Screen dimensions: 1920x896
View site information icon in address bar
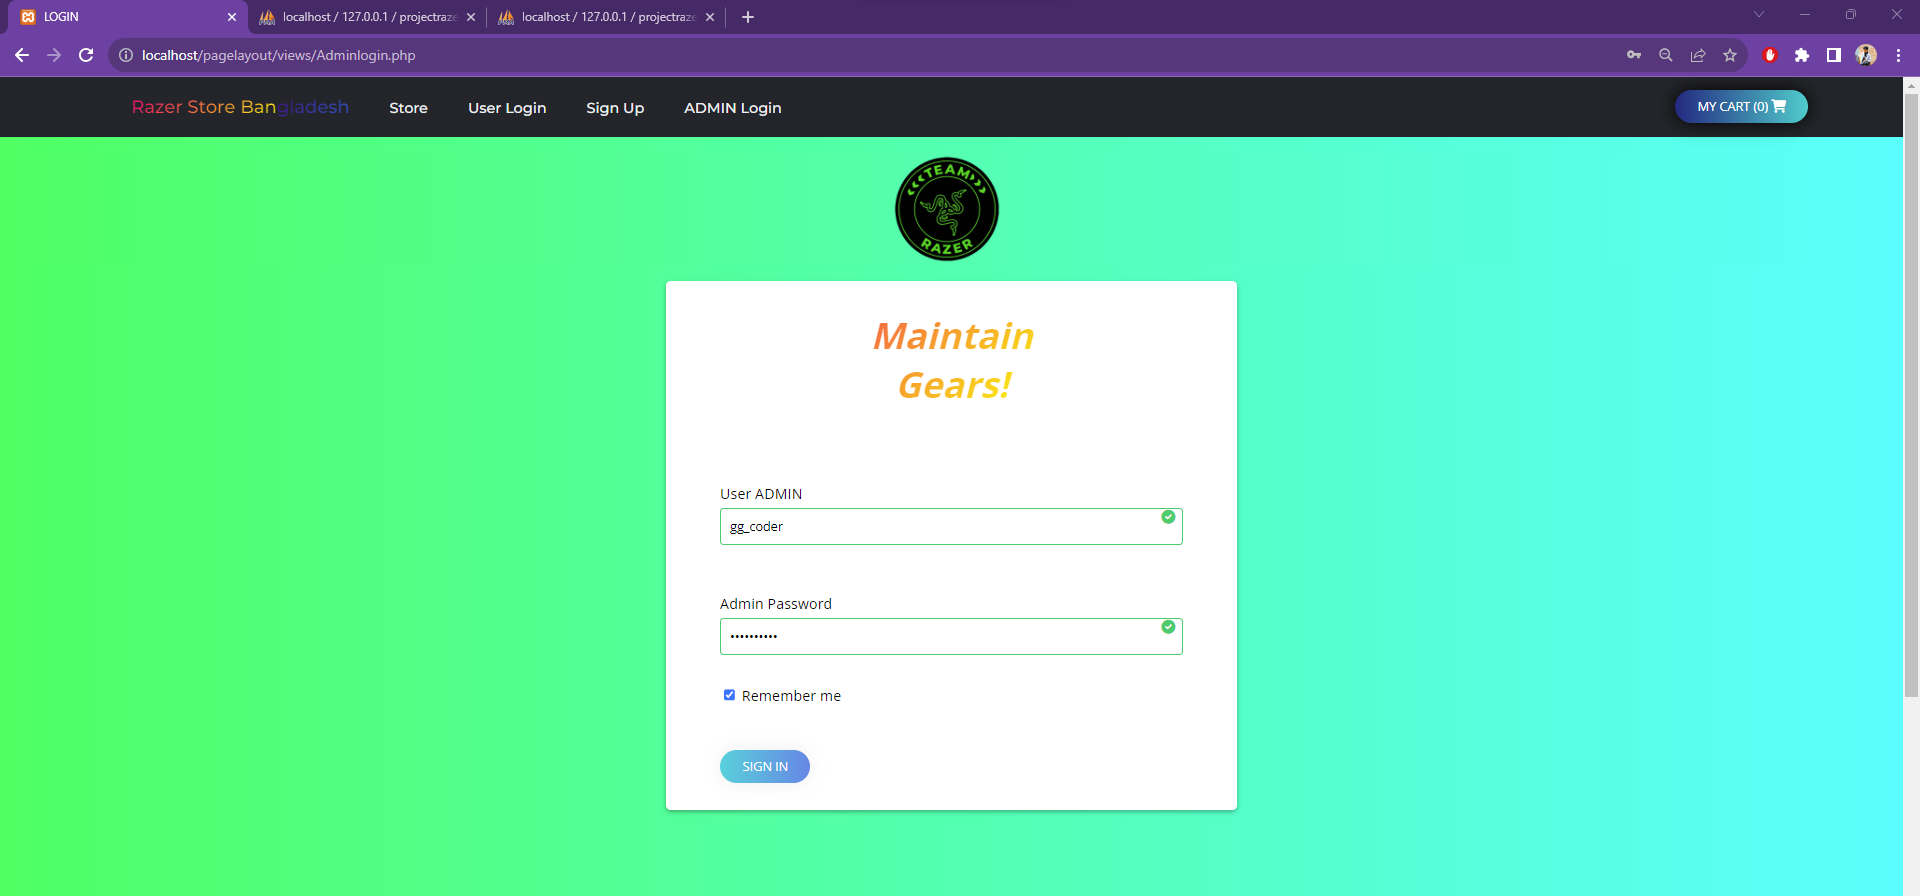pos(126,55)
